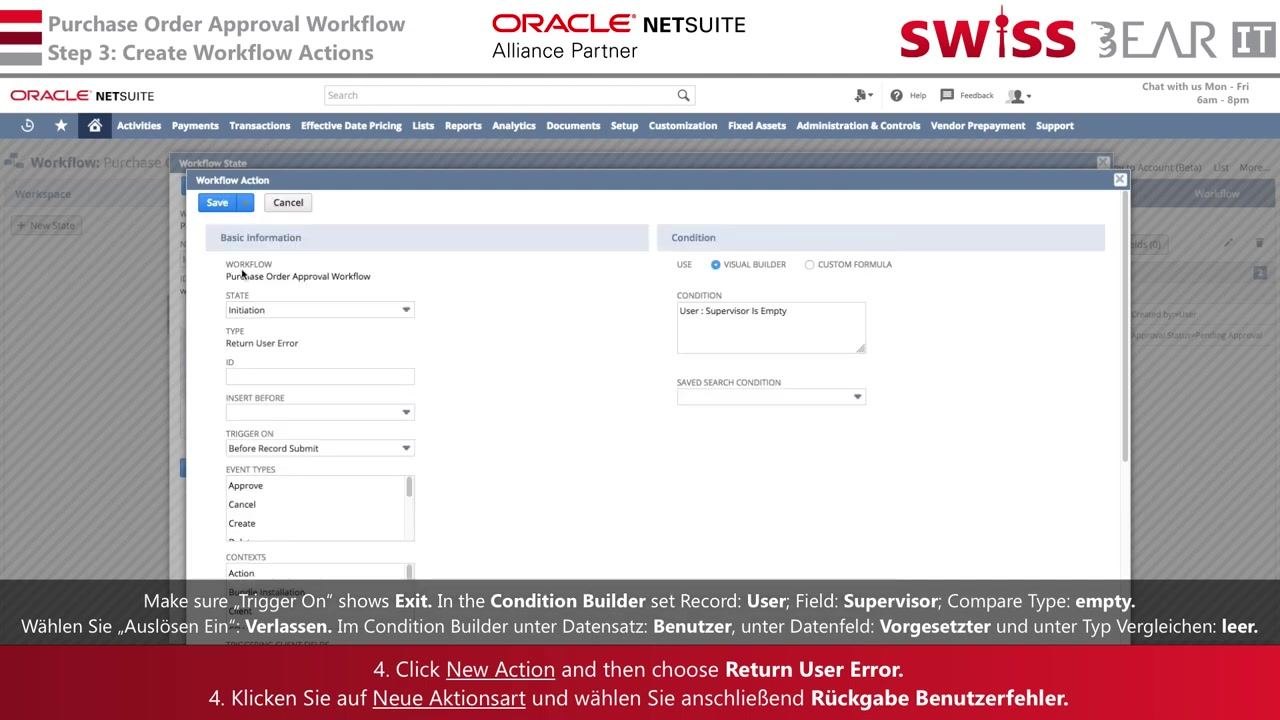Open the Support menu
1280x720 pixels.
tap(1055, 126)
